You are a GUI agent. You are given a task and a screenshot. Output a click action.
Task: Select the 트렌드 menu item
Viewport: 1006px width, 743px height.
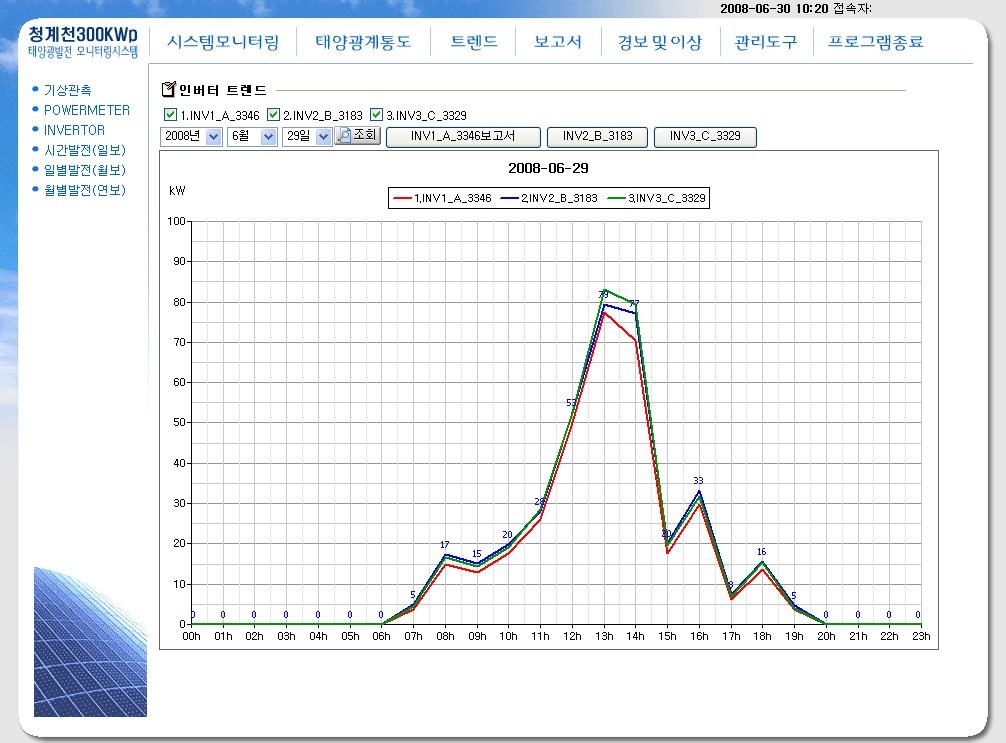(473, 43)
